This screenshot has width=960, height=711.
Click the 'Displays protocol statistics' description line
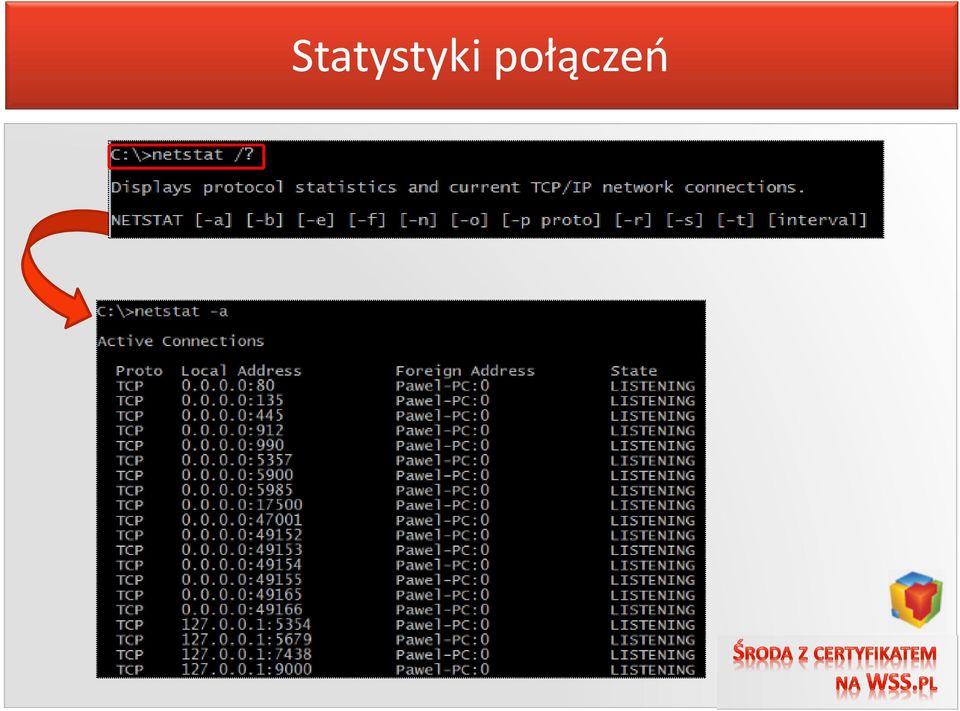(x=457, y=187)
